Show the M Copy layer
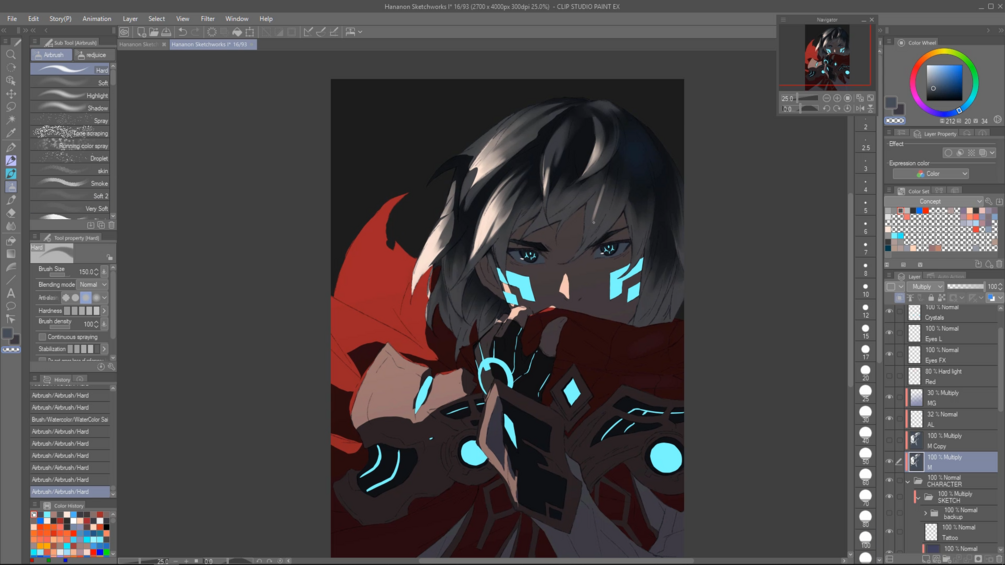This screenshot has width=1005, height=565. 889,440
